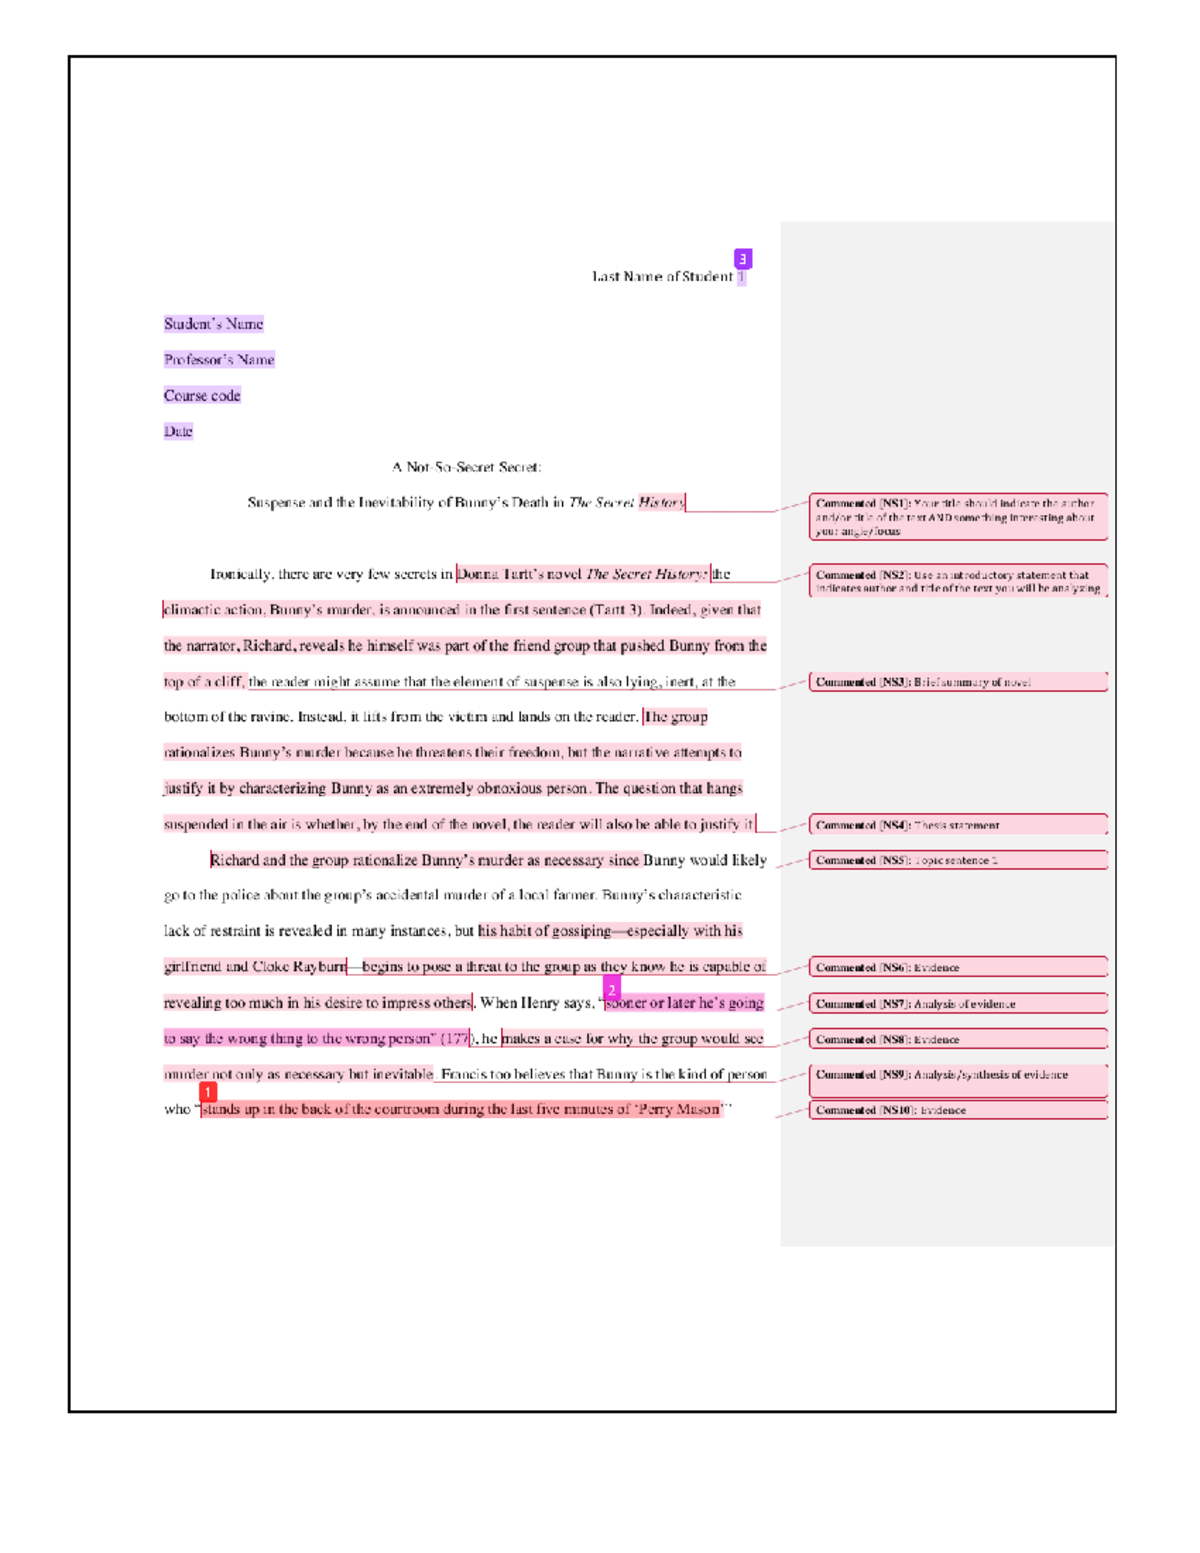
Task: Select comment NS8 labeled Evidence
Action: point(958,1039)
